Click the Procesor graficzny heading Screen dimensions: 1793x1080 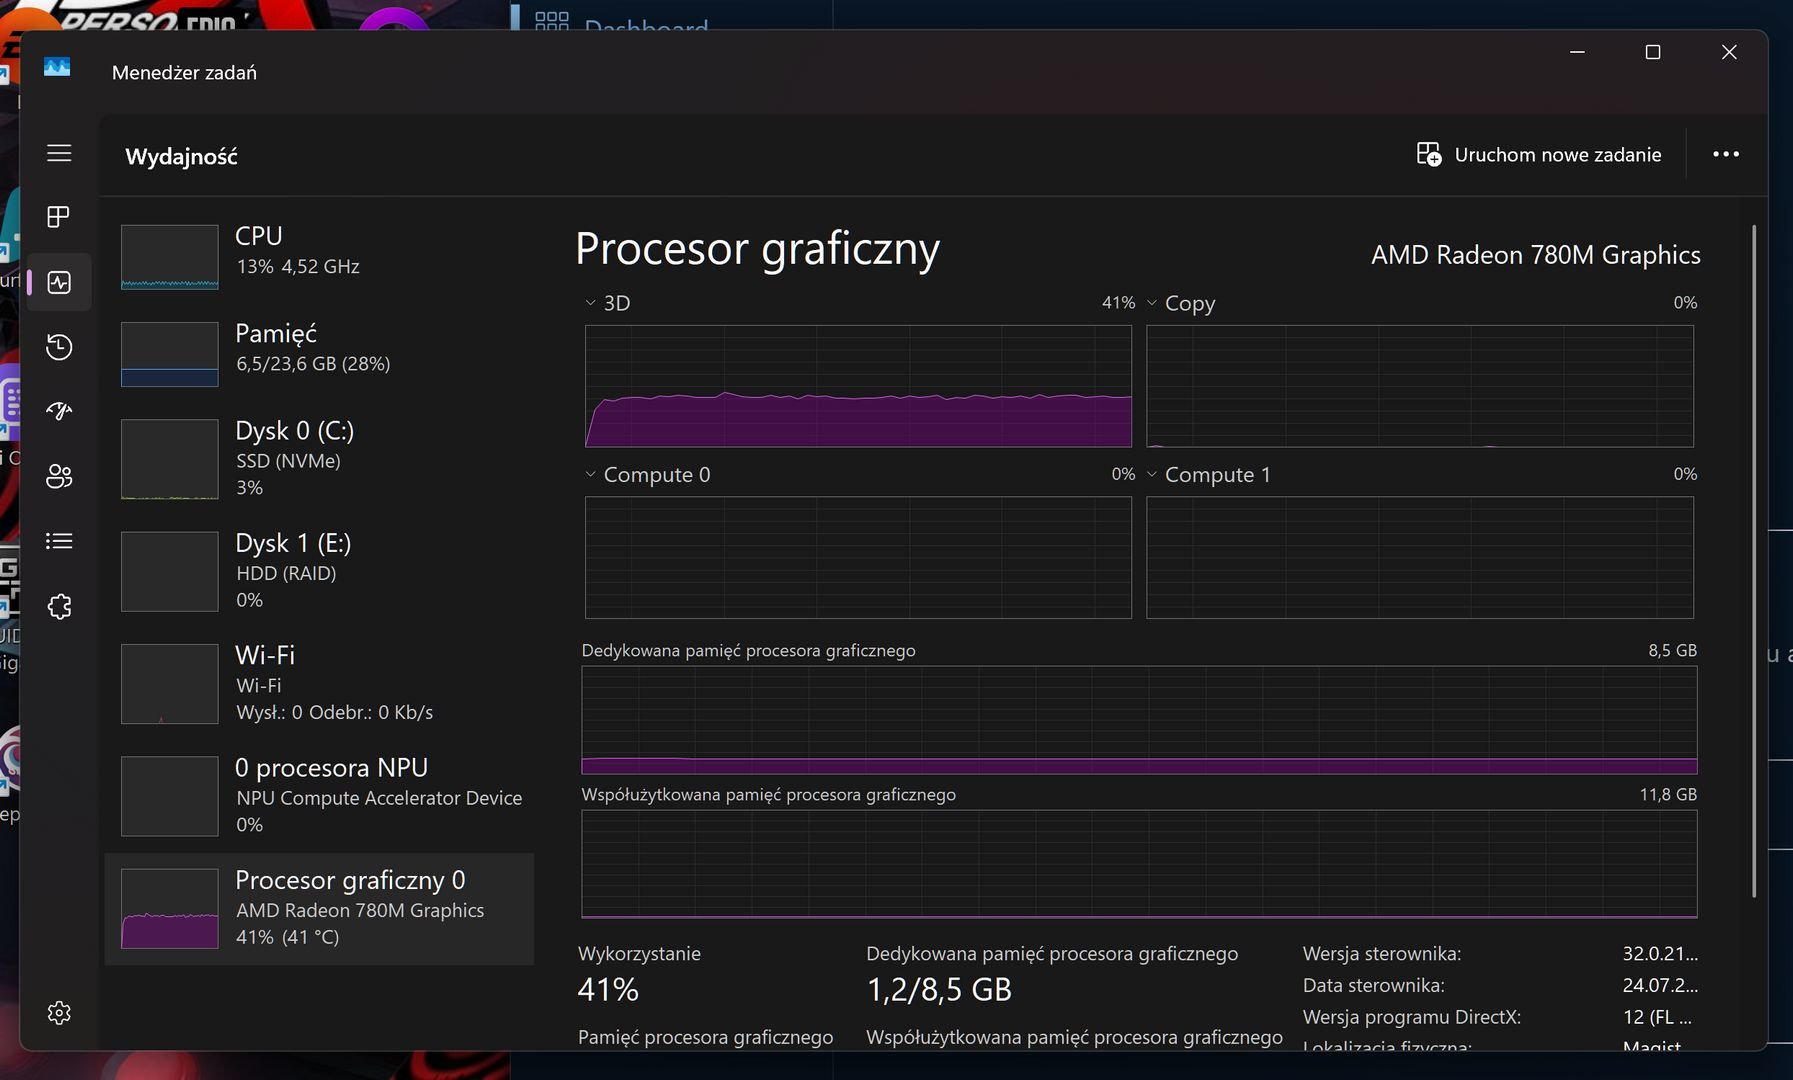click(x=757, y=249)
